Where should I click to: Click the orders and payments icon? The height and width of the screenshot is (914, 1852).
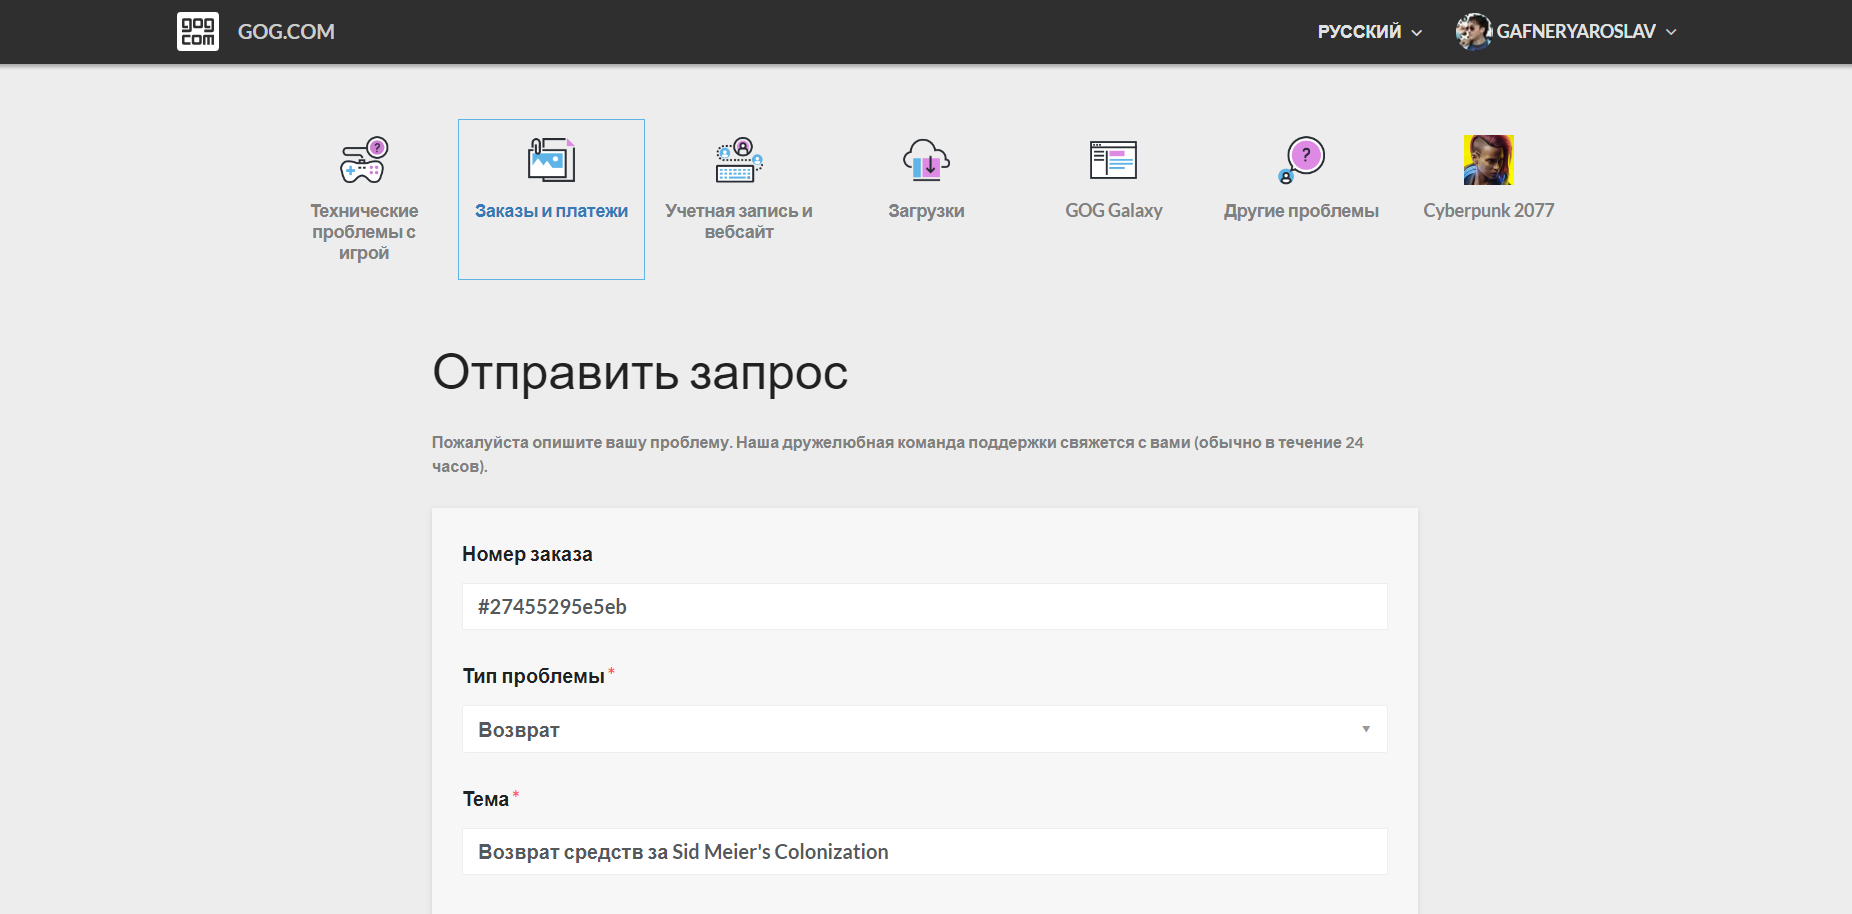click(551, 160)
